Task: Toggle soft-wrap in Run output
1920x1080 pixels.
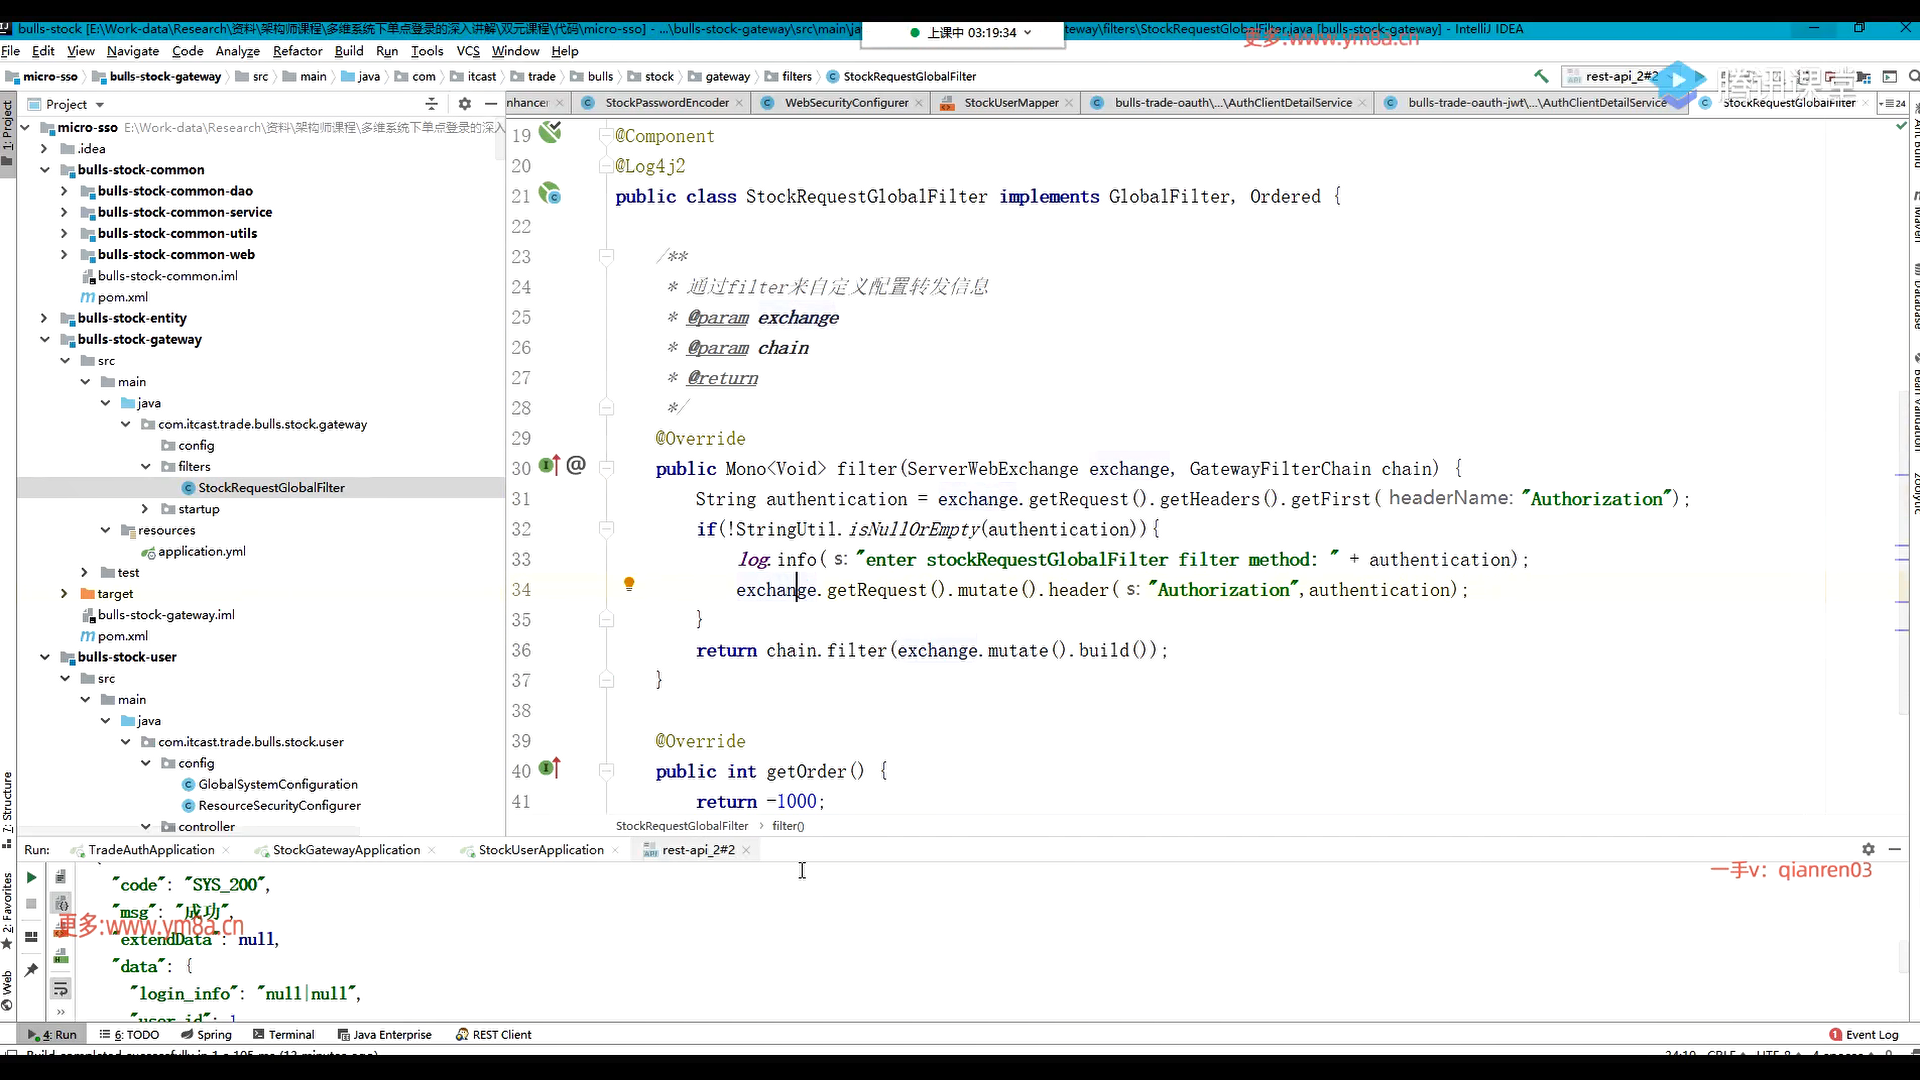Action: click(61, 988)
